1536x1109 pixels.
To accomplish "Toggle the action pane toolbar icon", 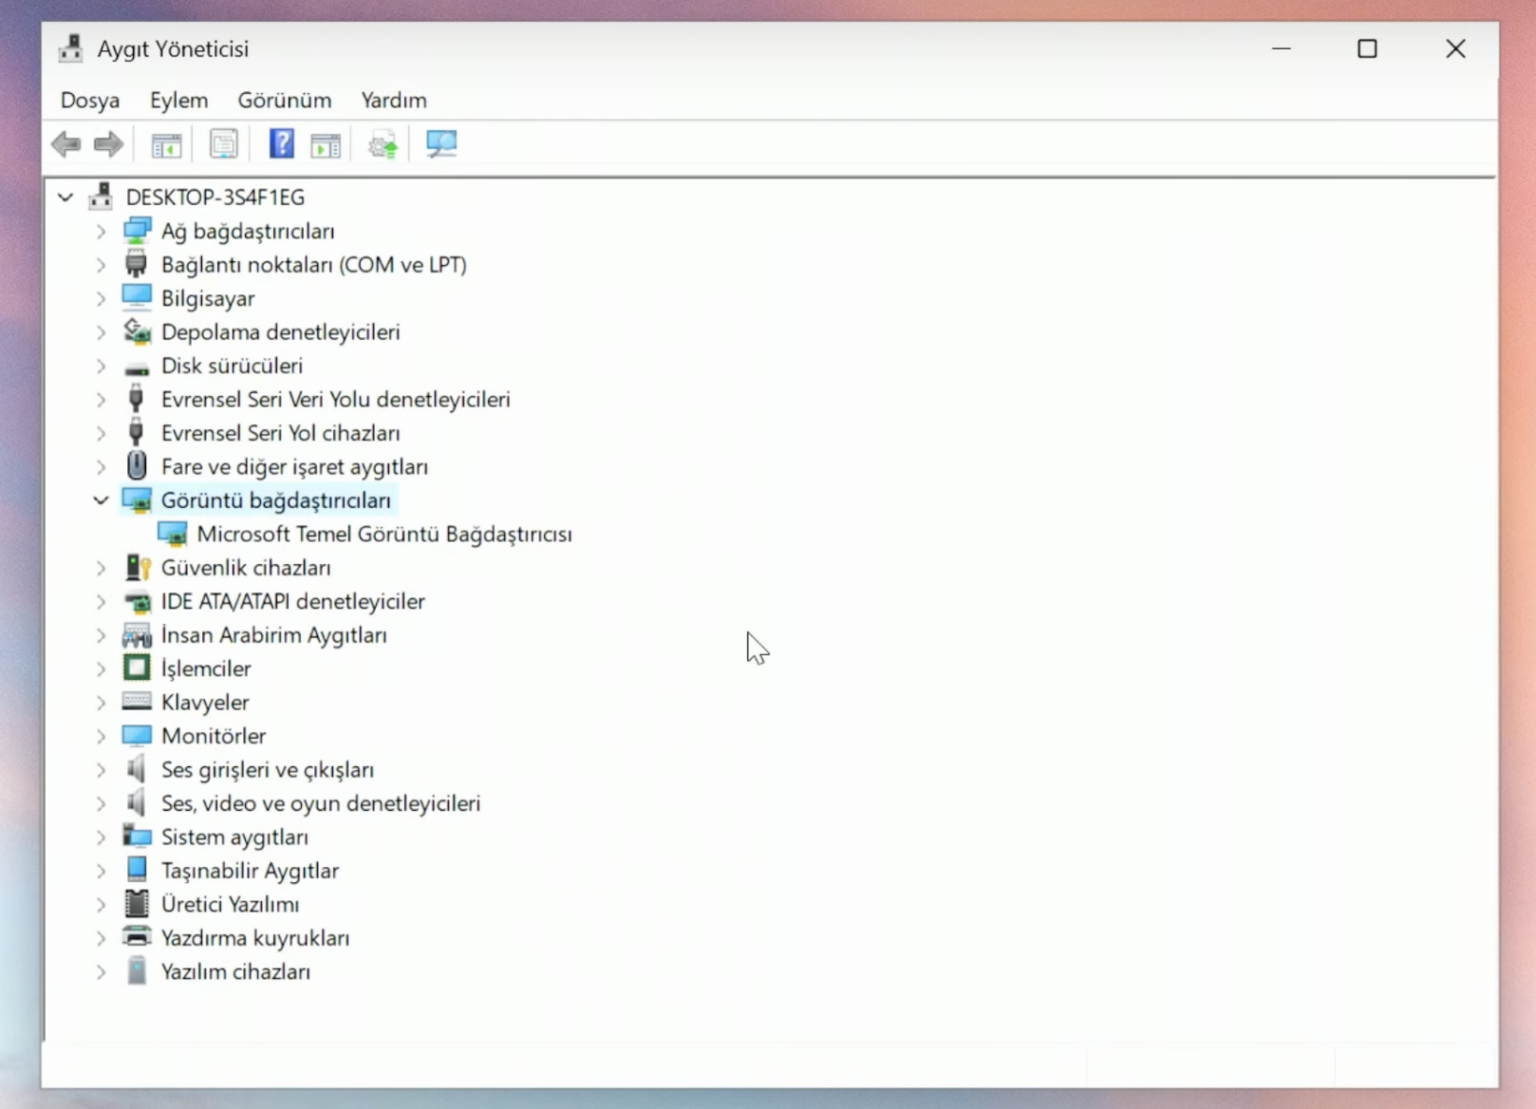I will (x=326, y=145).
